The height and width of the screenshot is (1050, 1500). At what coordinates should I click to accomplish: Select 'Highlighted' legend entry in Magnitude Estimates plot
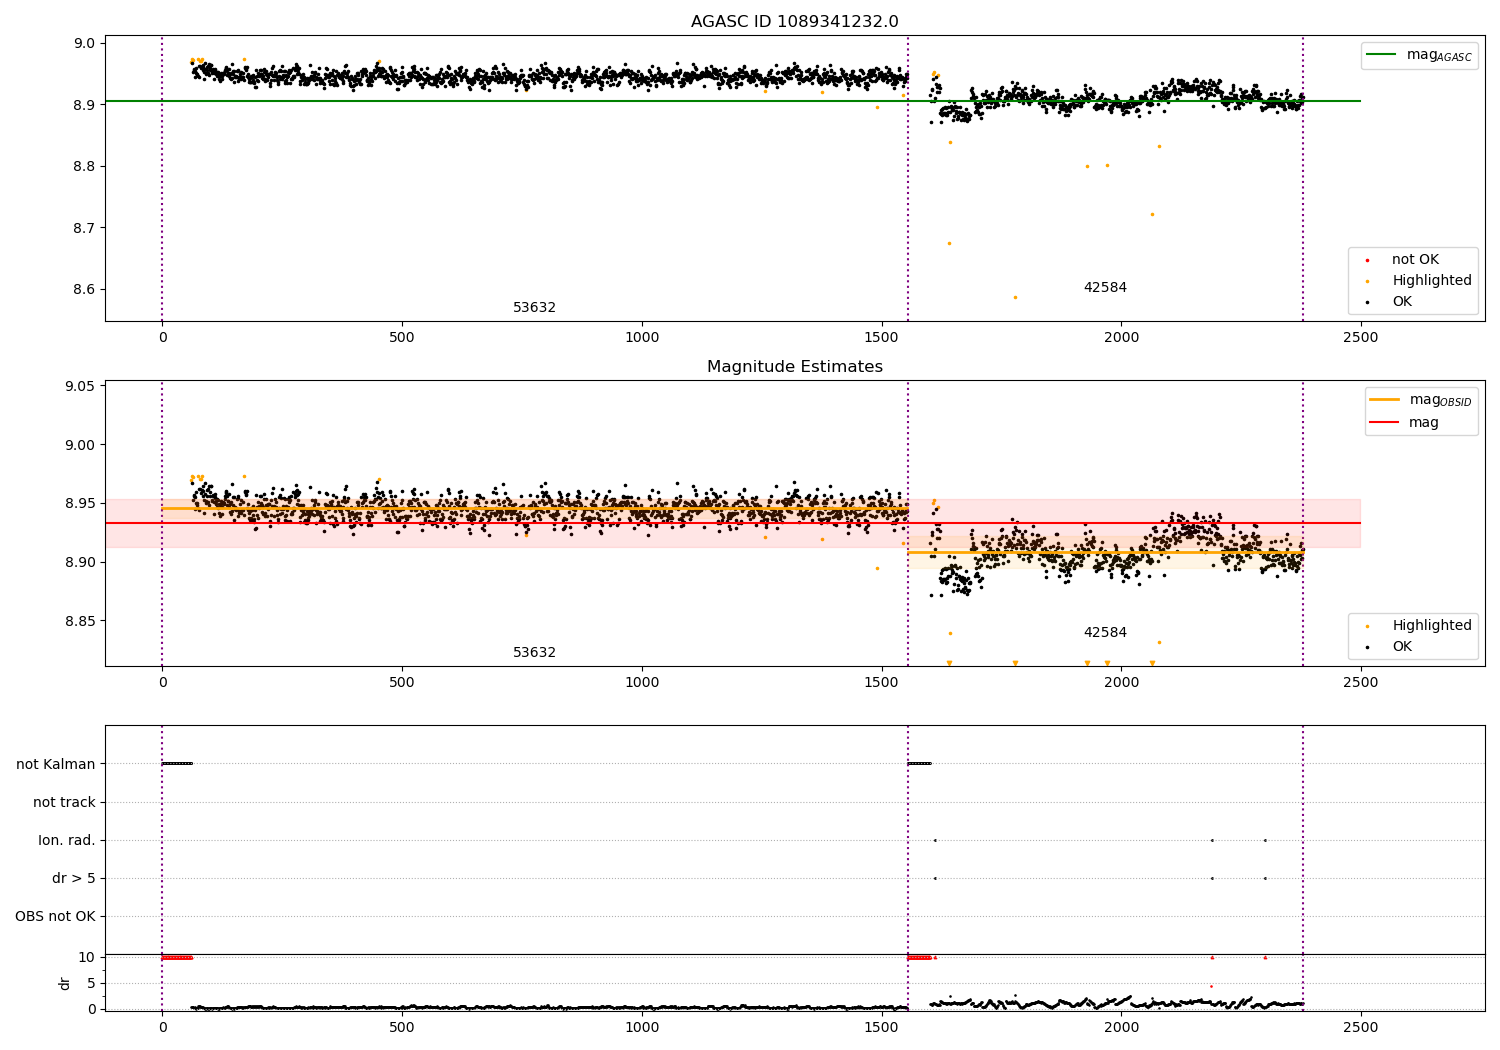(1420, 626)
